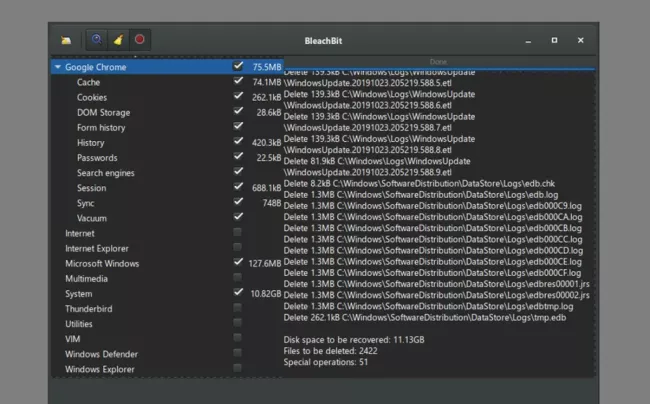The height and width of the screenshot is (404, 650).
Task: Select the DOM Storage item
Action: click(x=104, y=112)
